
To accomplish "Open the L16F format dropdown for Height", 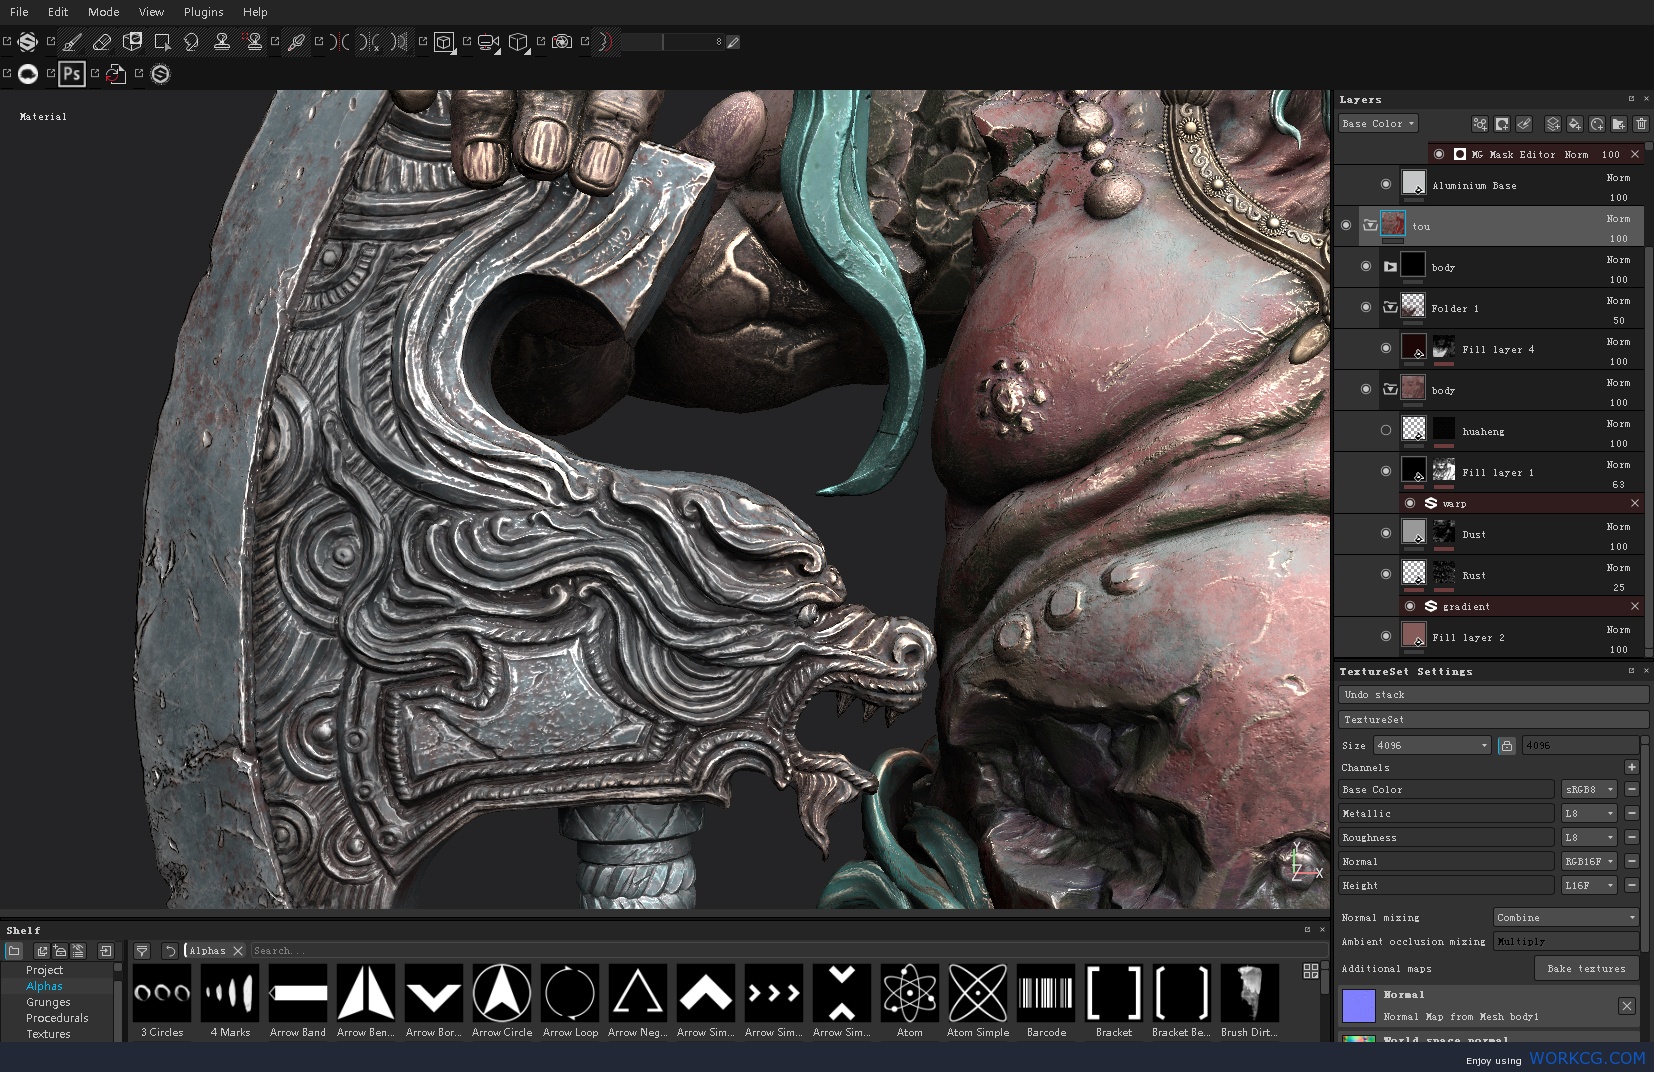I will coord(1589,885).
